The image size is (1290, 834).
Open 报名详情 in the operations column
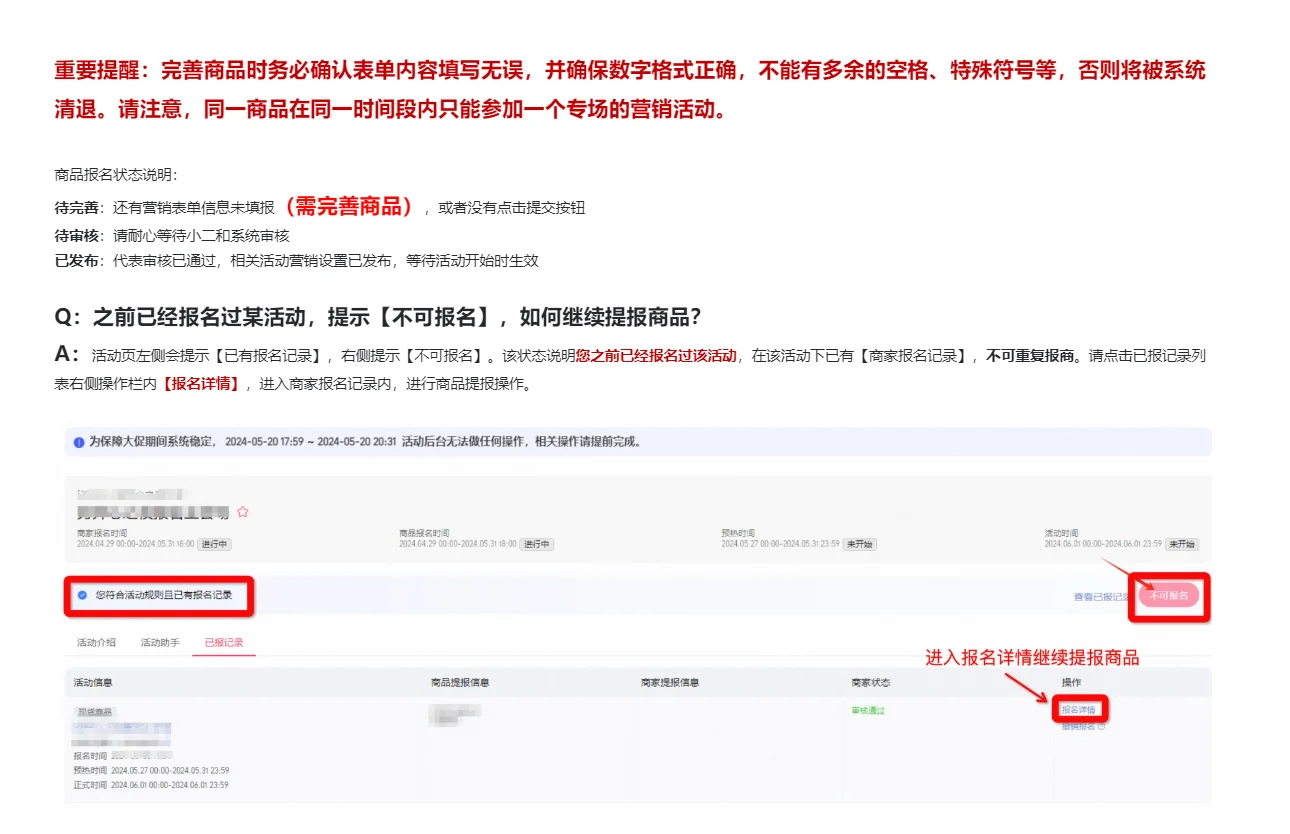coord(1079,708)
